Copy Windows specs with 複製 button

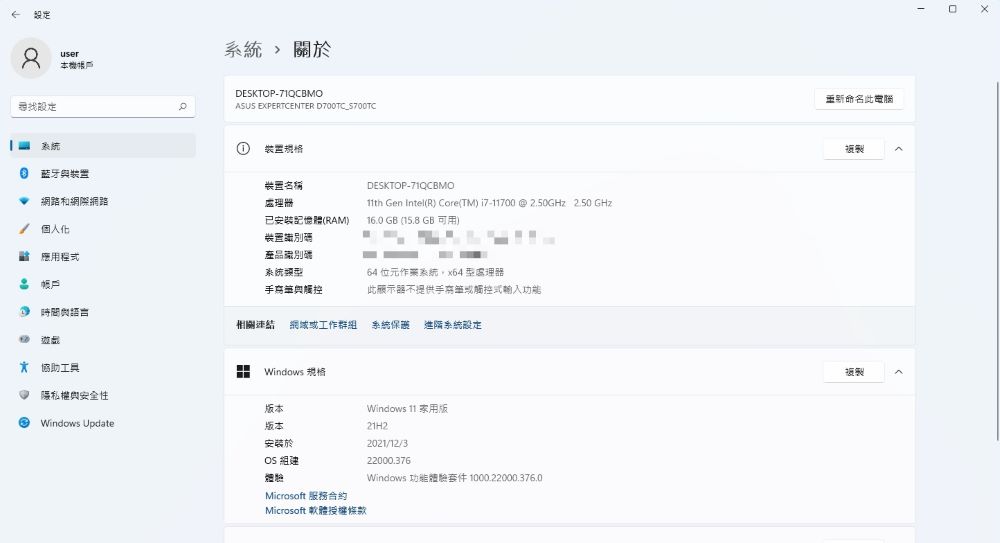[x=854, y=372]
